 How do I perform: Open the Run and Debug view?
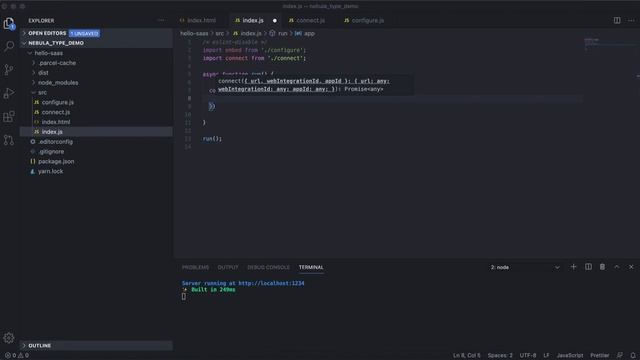(9, 93)
